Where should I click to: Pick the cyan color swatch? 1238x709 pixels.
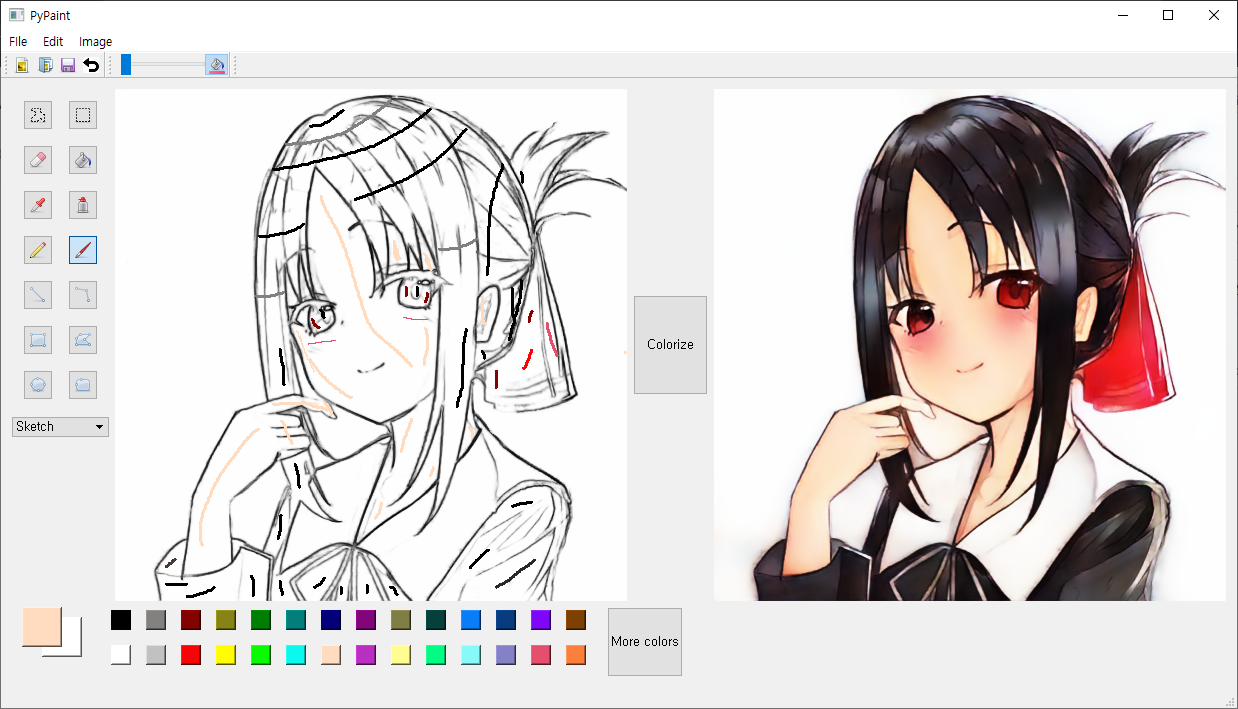point(296,655)
